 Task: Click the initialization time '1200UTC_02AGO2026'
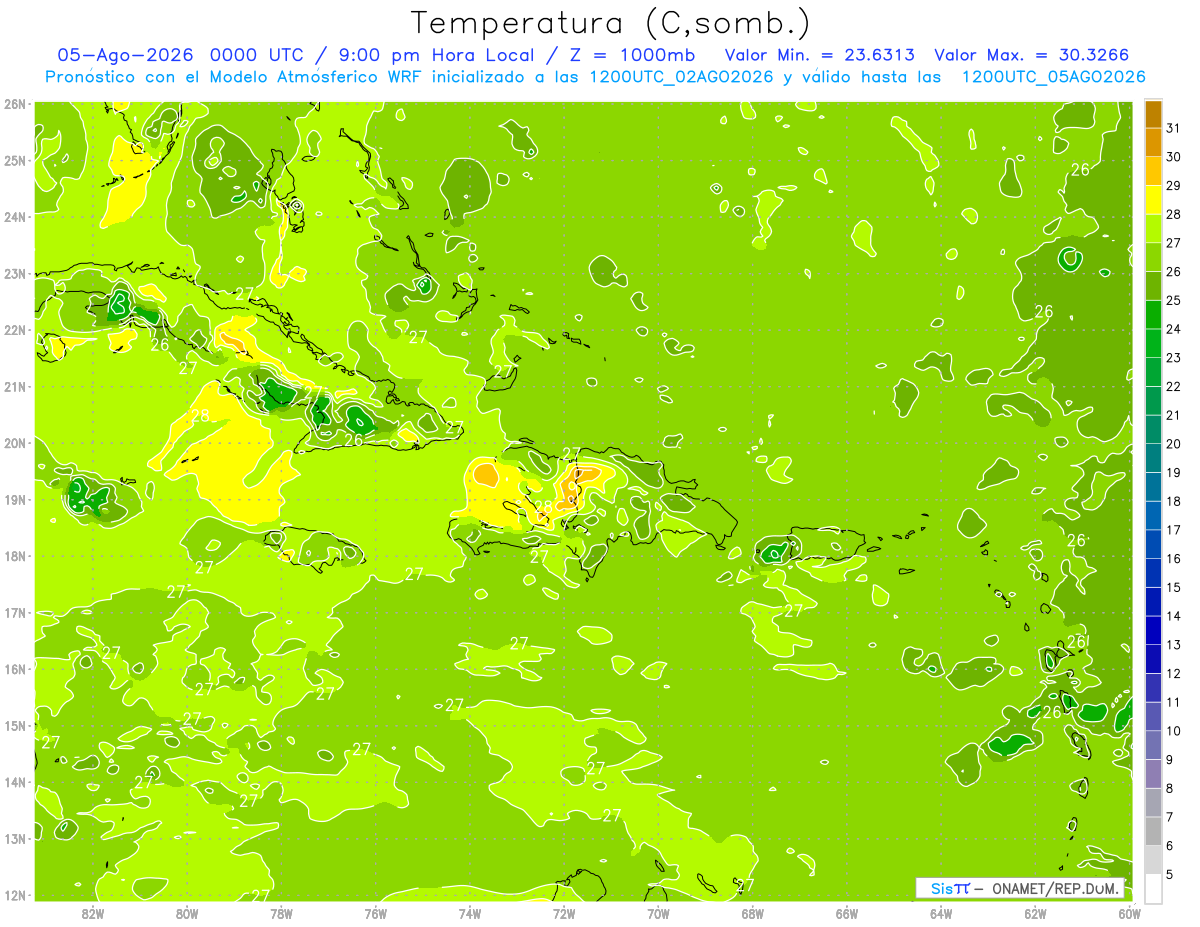[681, 77]
